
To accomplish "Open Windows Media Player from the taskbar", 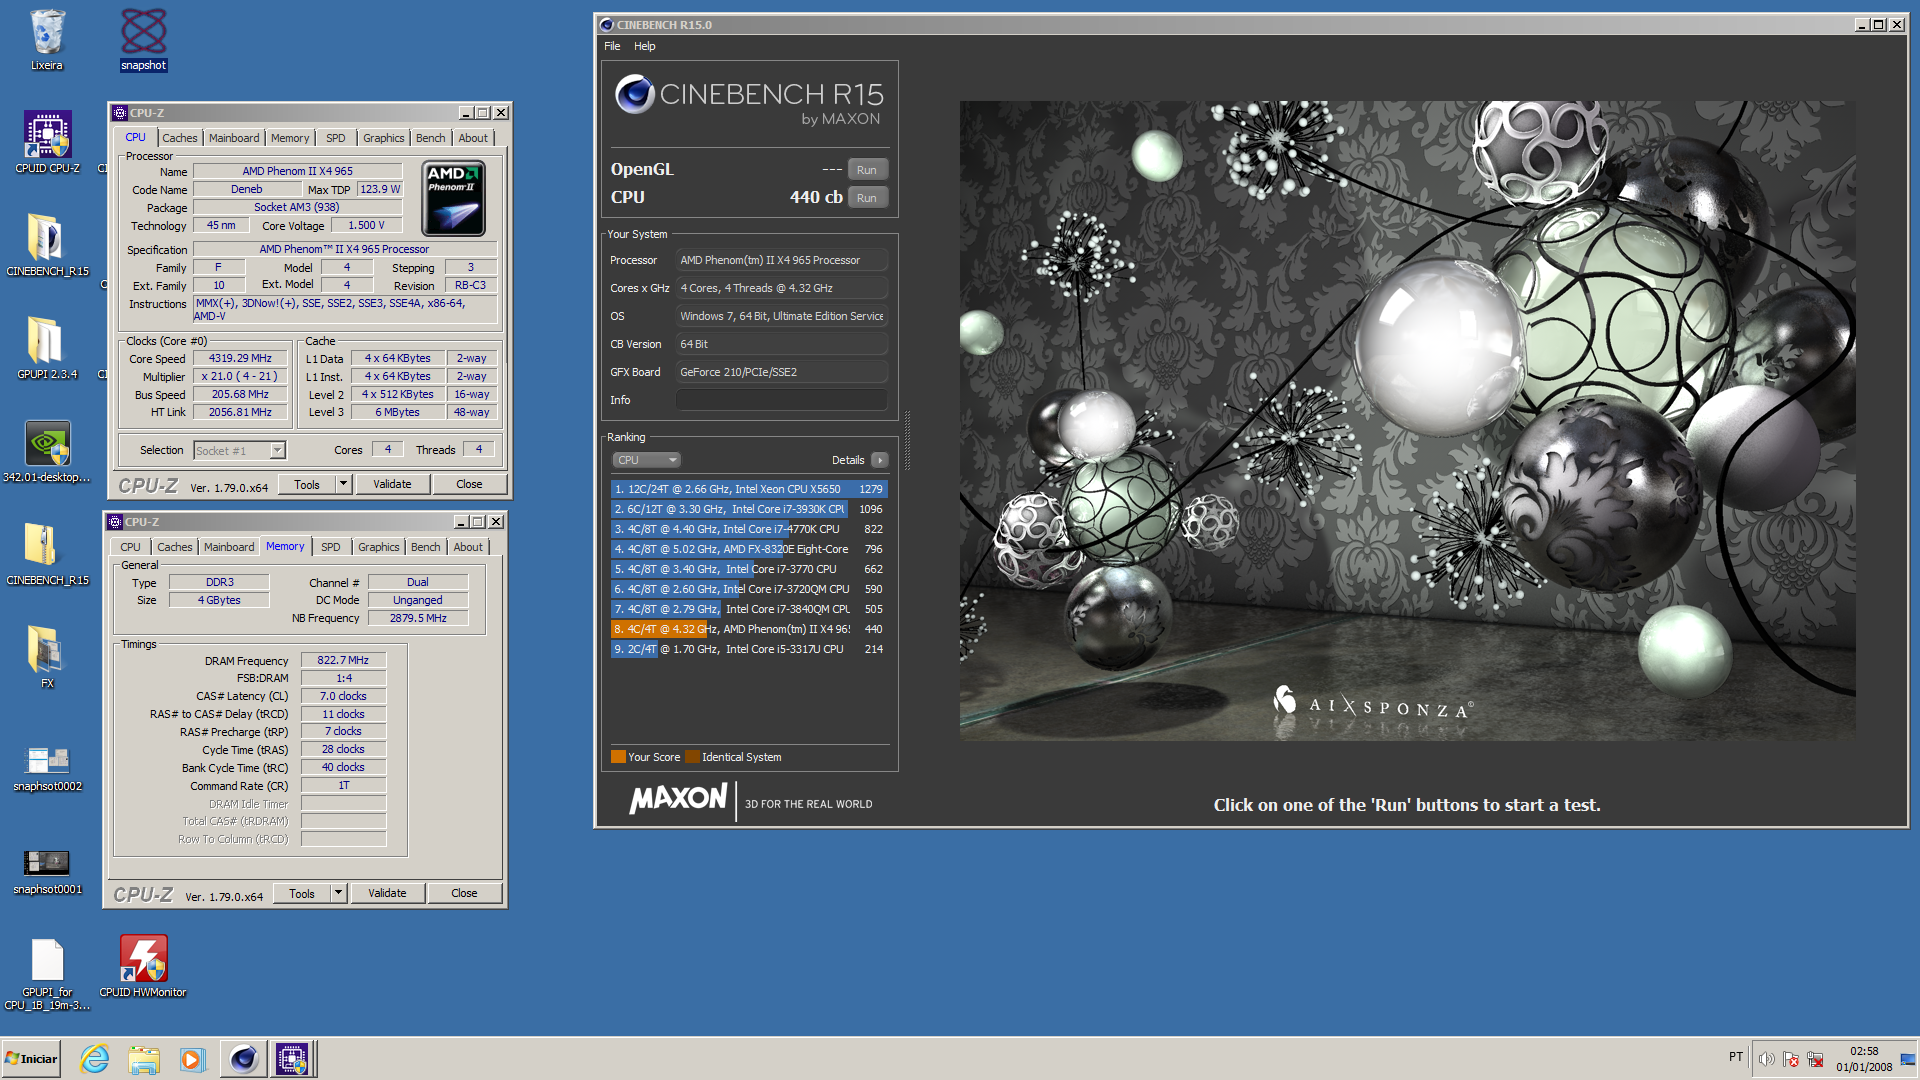I will pos(192,1059).
